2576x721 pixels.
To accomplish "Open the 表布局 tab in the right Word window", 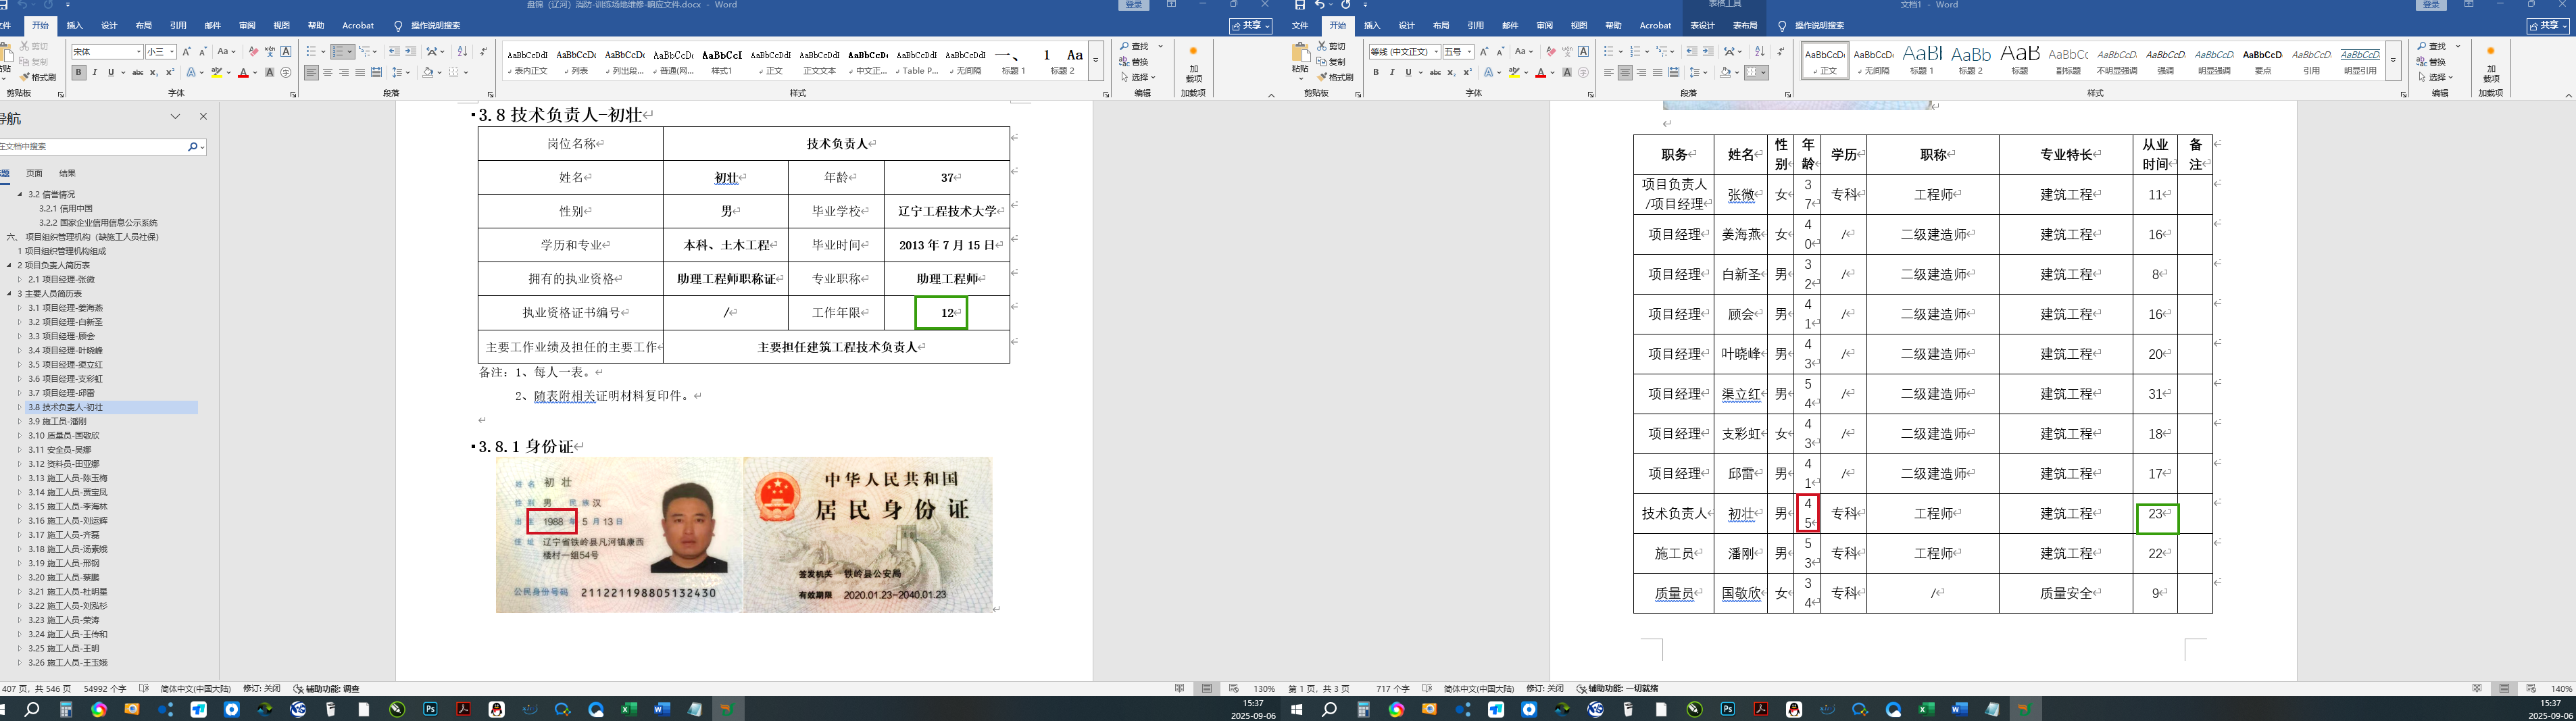I will [x=1745, y=25].
